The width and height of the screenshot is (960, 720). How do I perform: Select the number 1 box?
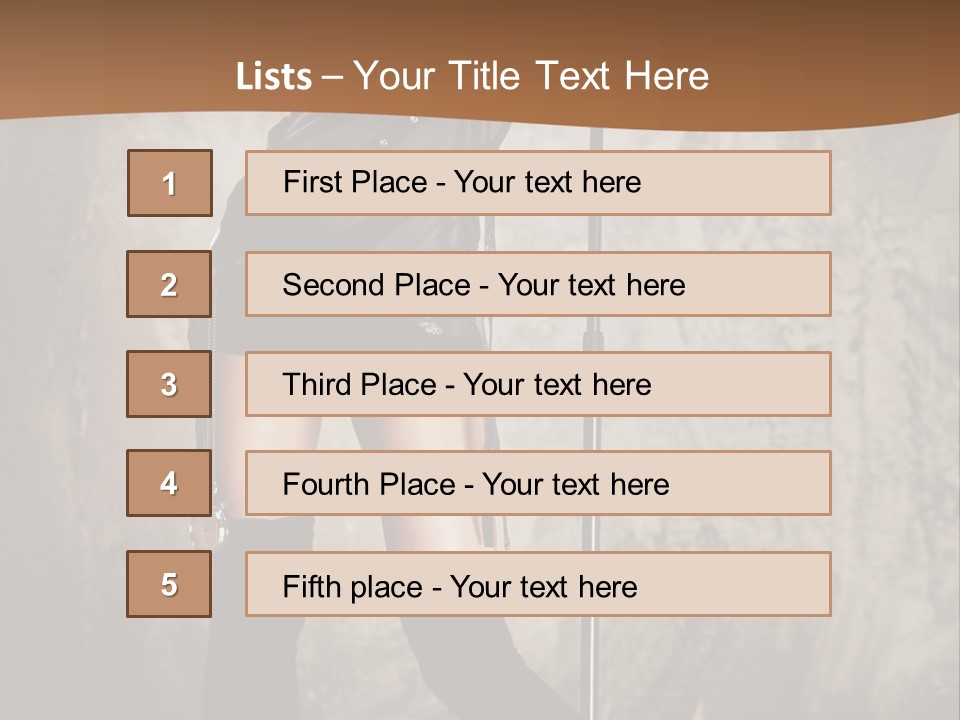click(170, 183)
